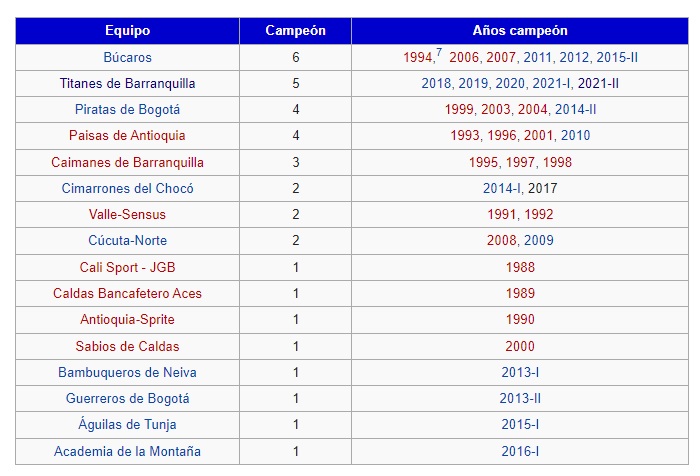Click the Paisas de Antioquia link
Viewport: 700px width, 476px height.
[128, 135]
